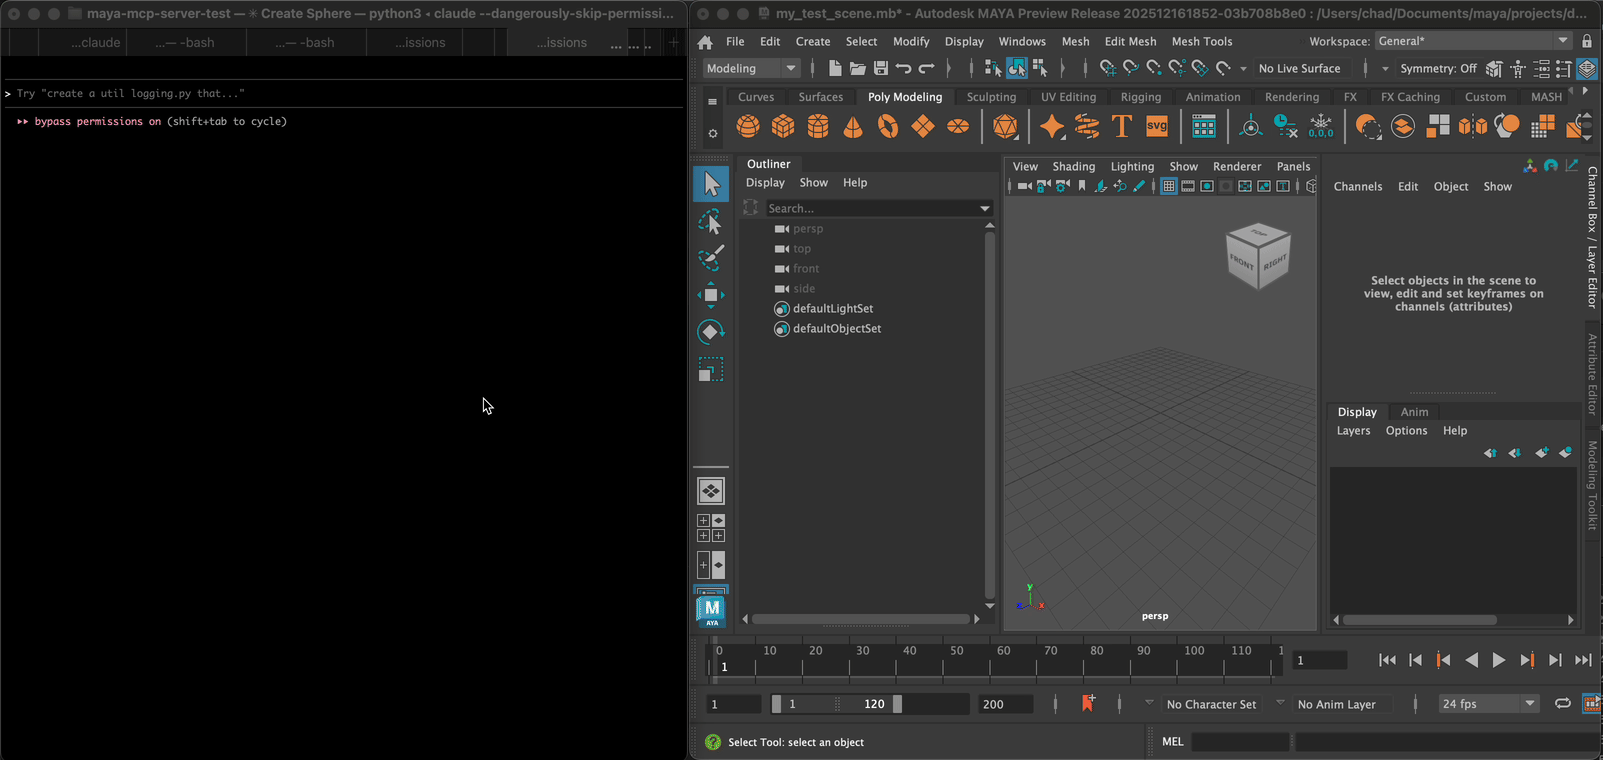The image size is (1603, 760).
Task: Click the play forwards button
Action: (x=1498, y=660)
